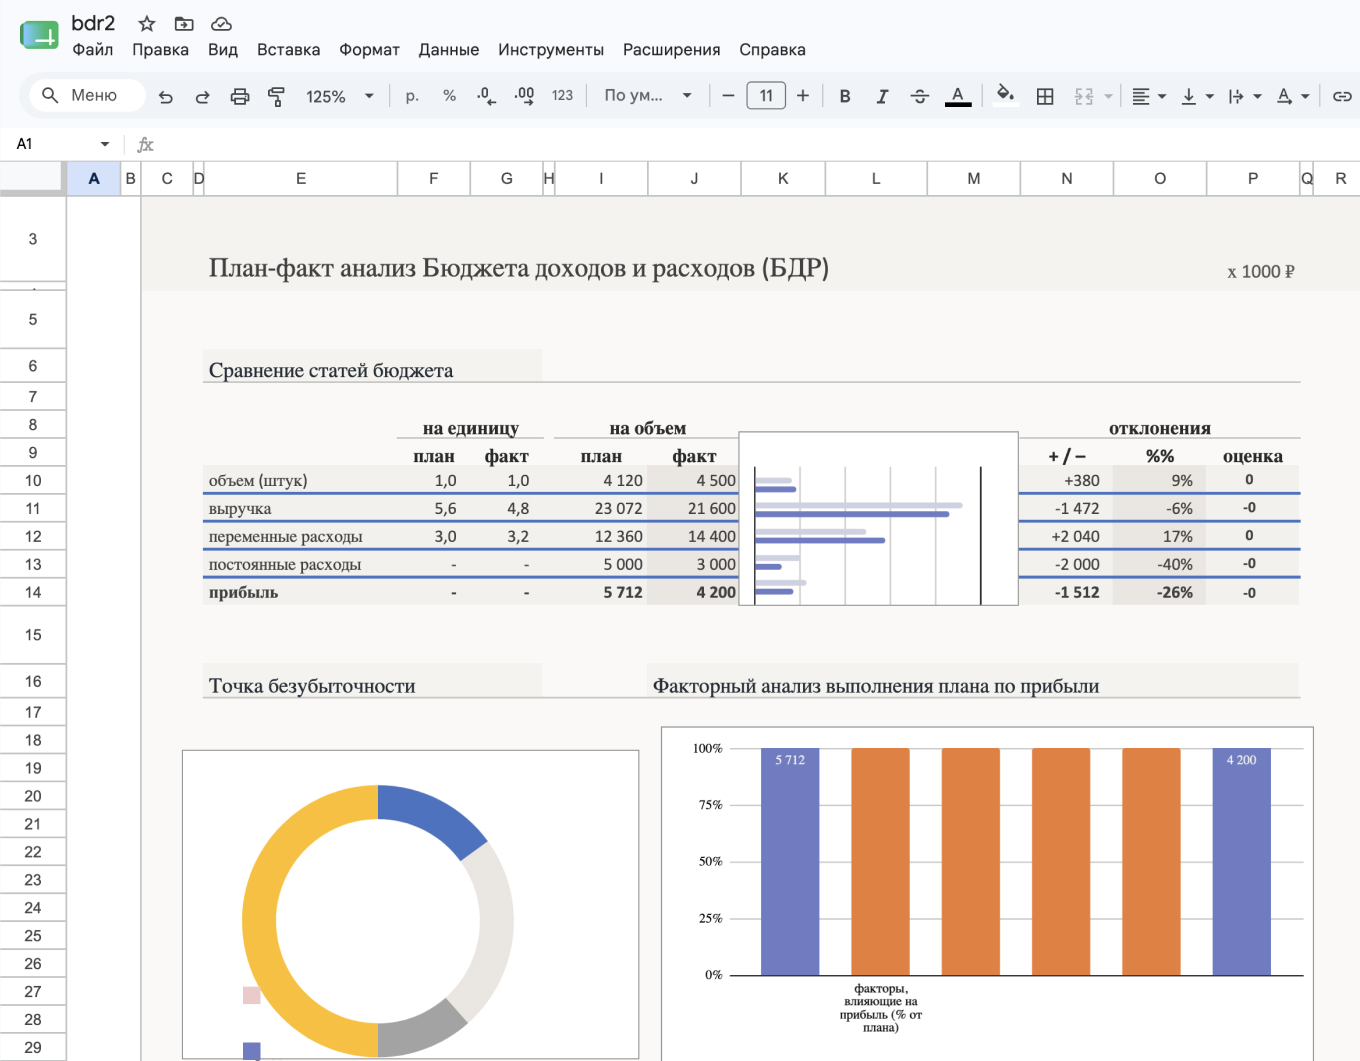The width and height of the screenshot is (1360, 1061).
Task: Toggle bold formatting
Action: tap(845, 96)
